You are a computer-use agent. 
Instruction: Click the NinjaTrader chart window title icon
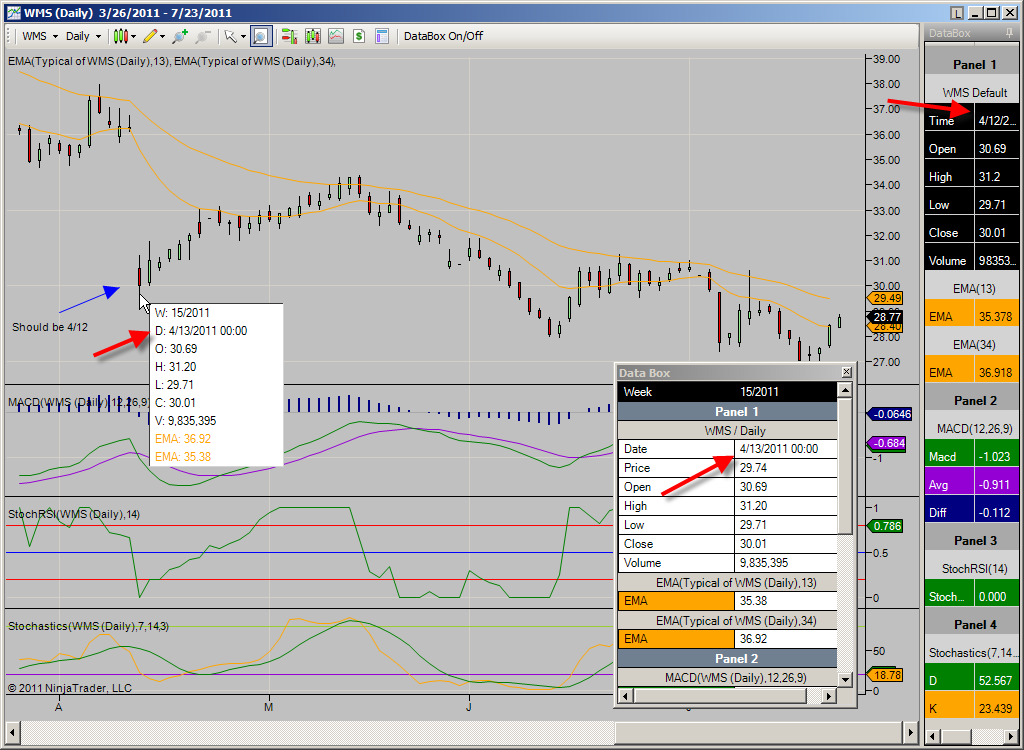point(13,12)
